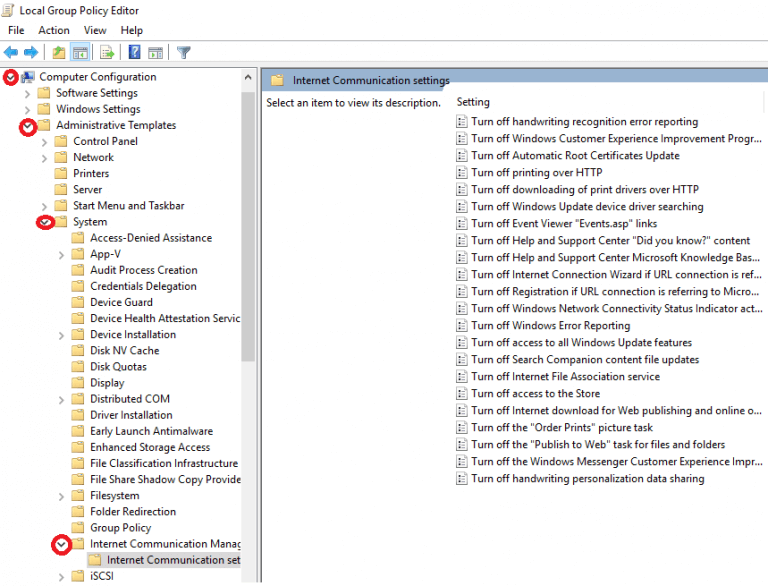Image resolution: width=768 pixels, height=586 pixels.
Task: Expand the Software Settings node
Action: tap(27, 94)
